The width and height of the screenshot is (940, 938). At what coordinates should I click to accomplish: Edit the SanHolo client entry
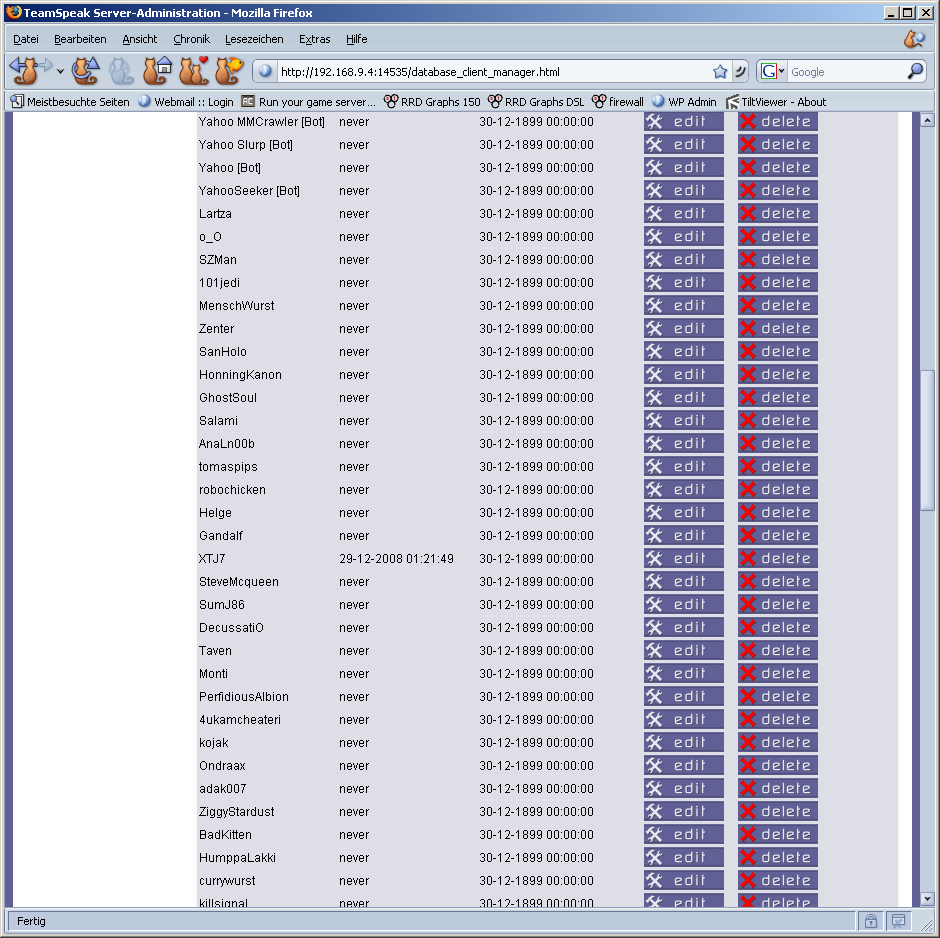(x=683, y=352)
